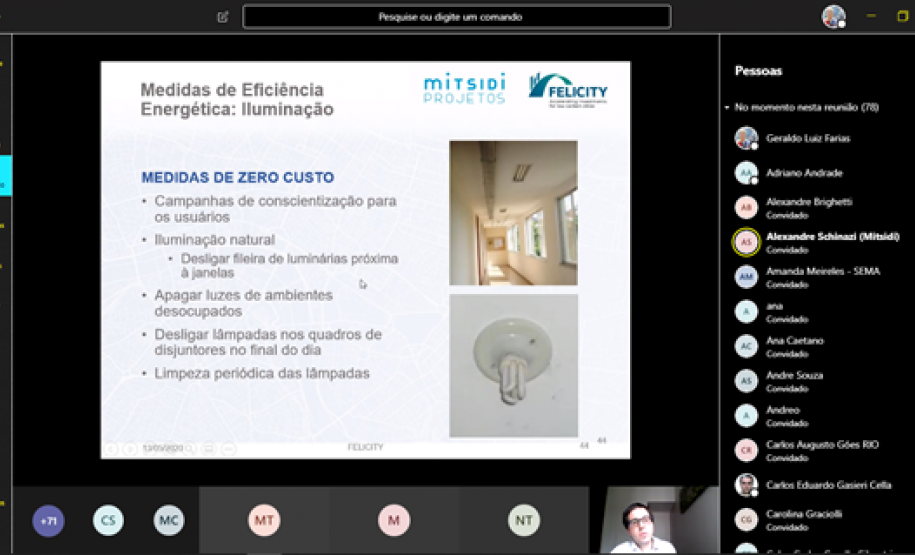Click the slide's more options (ellipsis) control

click(x=228, y=449)
